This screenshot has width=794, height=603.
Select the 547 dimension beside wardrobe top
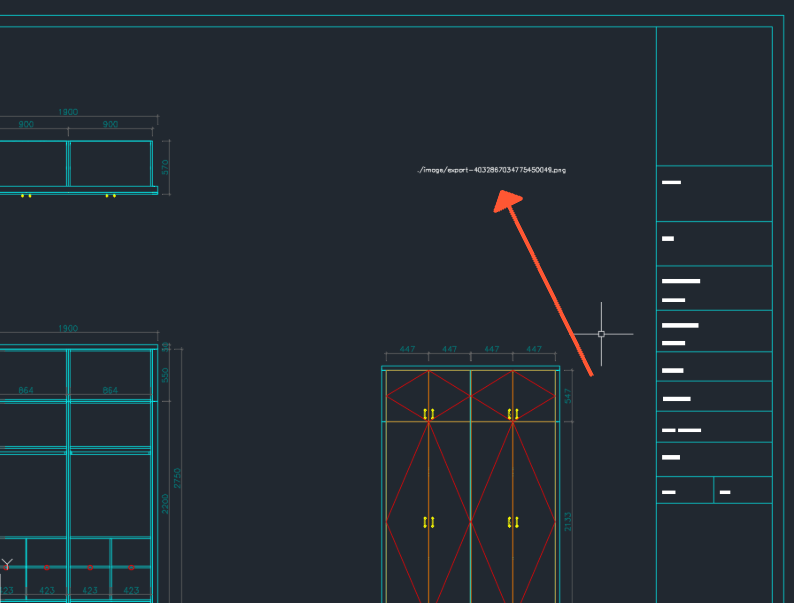click(x=568, y=396)
